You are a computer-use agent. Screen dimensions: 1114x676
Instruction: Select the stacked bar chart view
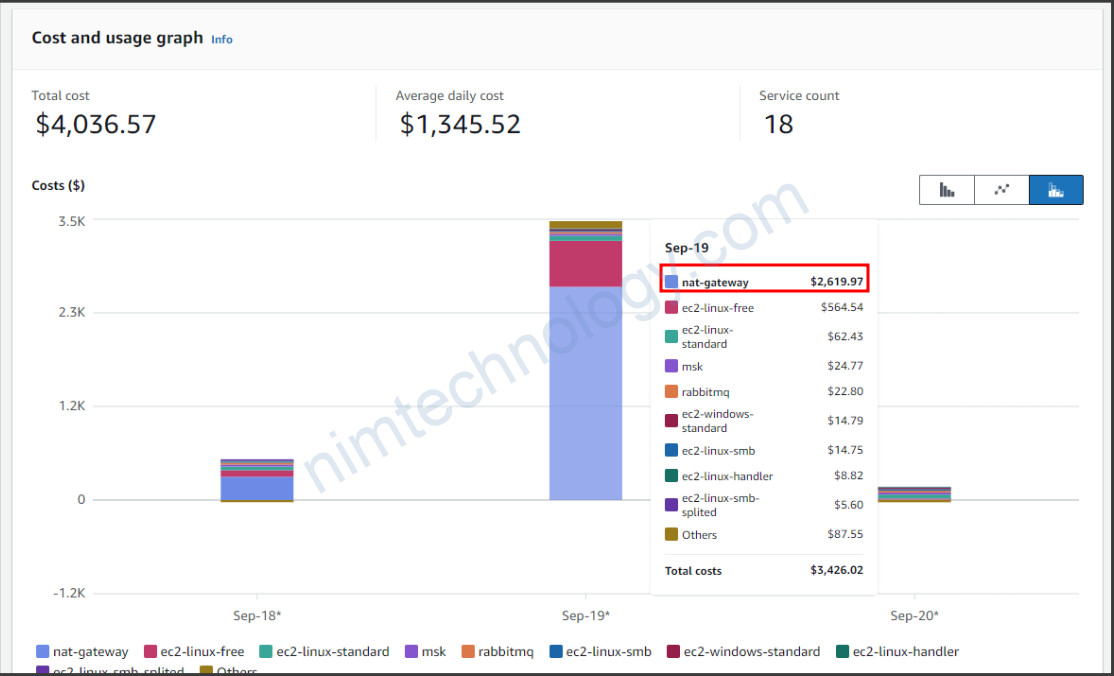1056,190
